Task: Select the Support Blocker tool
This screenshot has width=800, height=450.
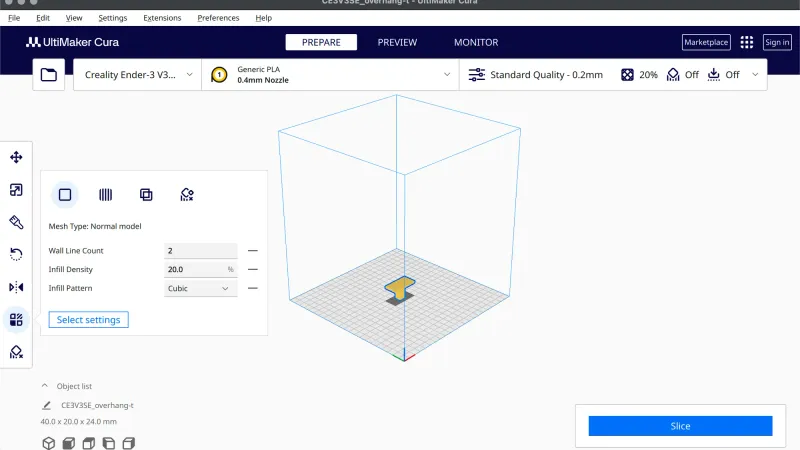Action: (x=16, y=352)
